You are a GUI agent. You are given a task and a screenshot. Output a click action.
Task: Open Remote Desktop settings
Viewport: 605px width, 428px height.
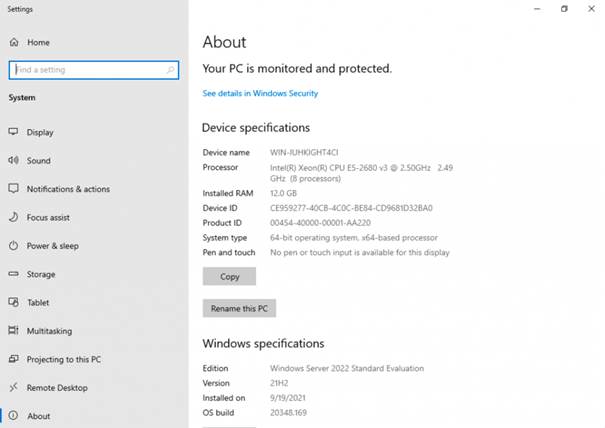point(94,387)
